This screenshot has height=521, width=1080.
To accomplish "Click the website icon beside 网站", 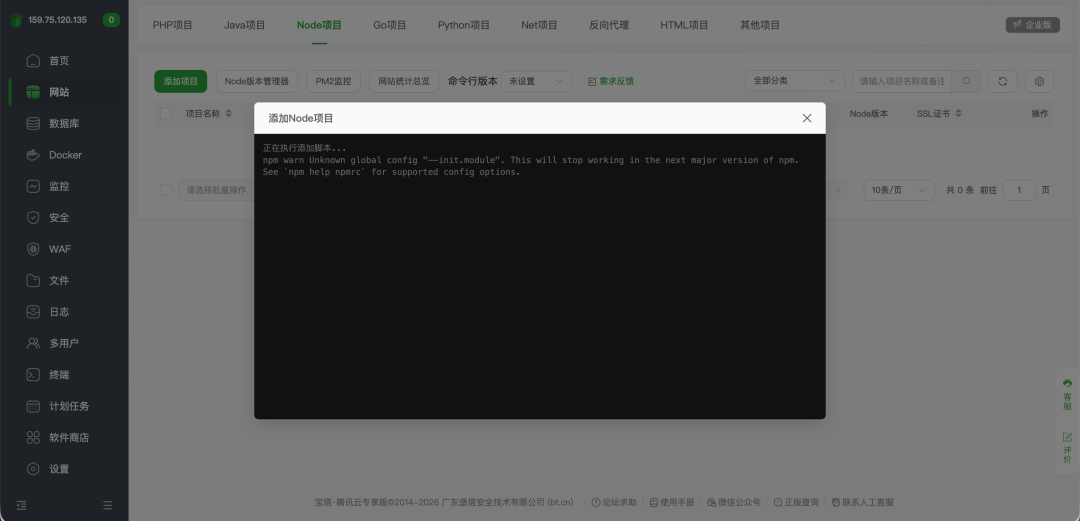I will 33,92.
